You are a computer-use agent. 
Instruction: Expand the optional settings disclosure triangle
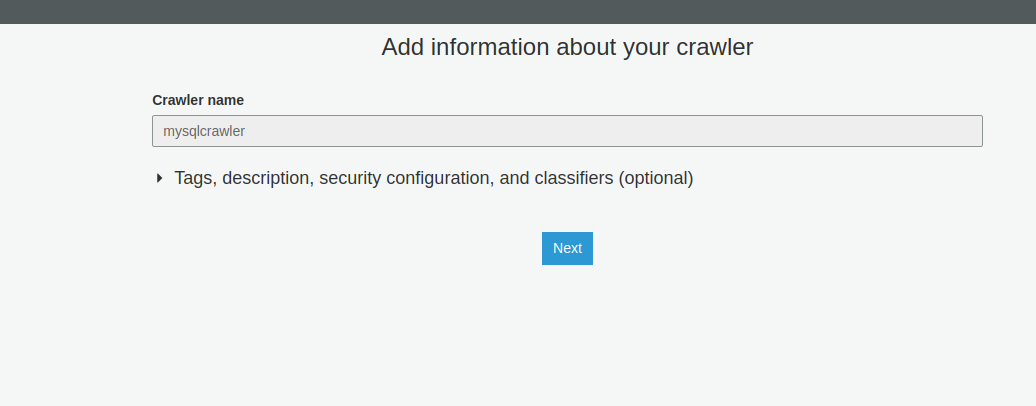coord(159,178)
